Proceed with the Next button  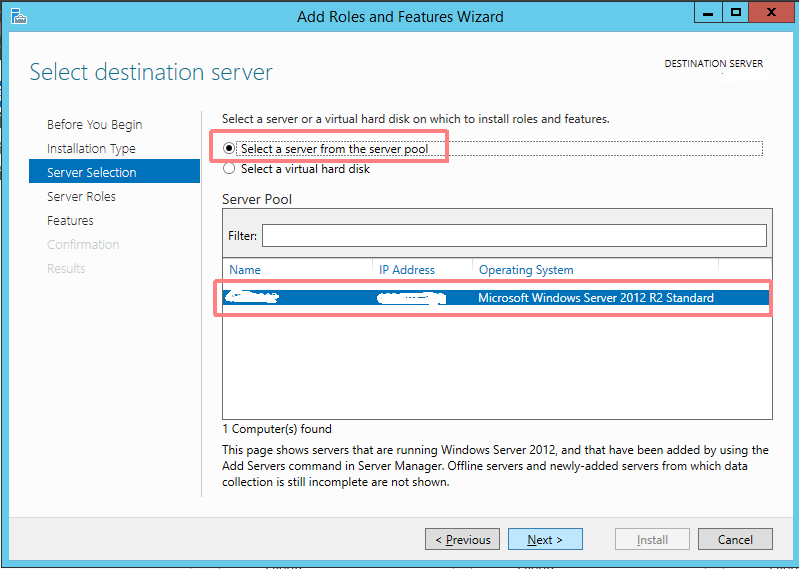pos(545,539)
